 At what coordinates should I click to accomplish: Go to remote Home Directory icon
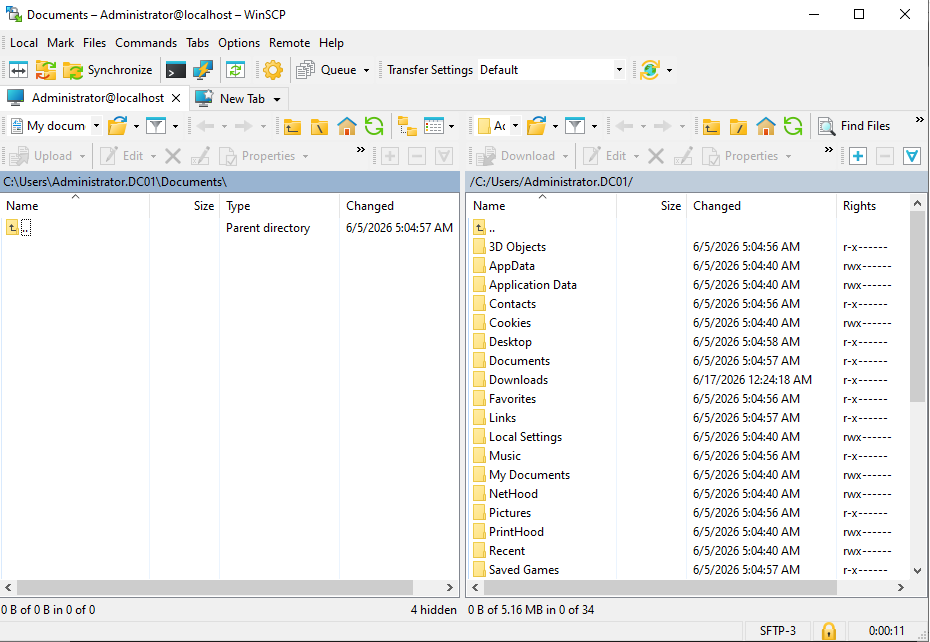tap(766, 126)
